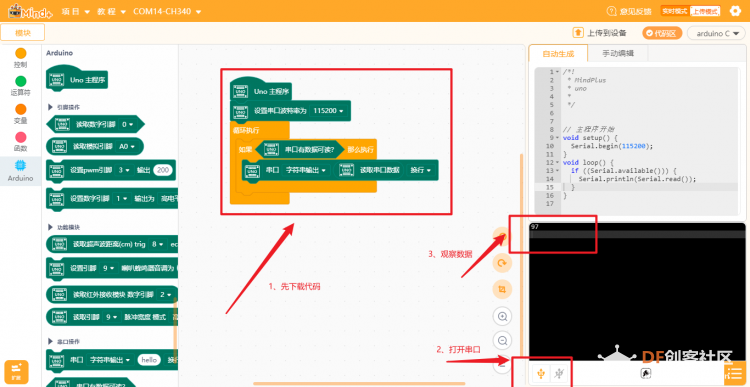Click the hello text field in 串口 block
The image size is (750, 387).
point(149,360)
